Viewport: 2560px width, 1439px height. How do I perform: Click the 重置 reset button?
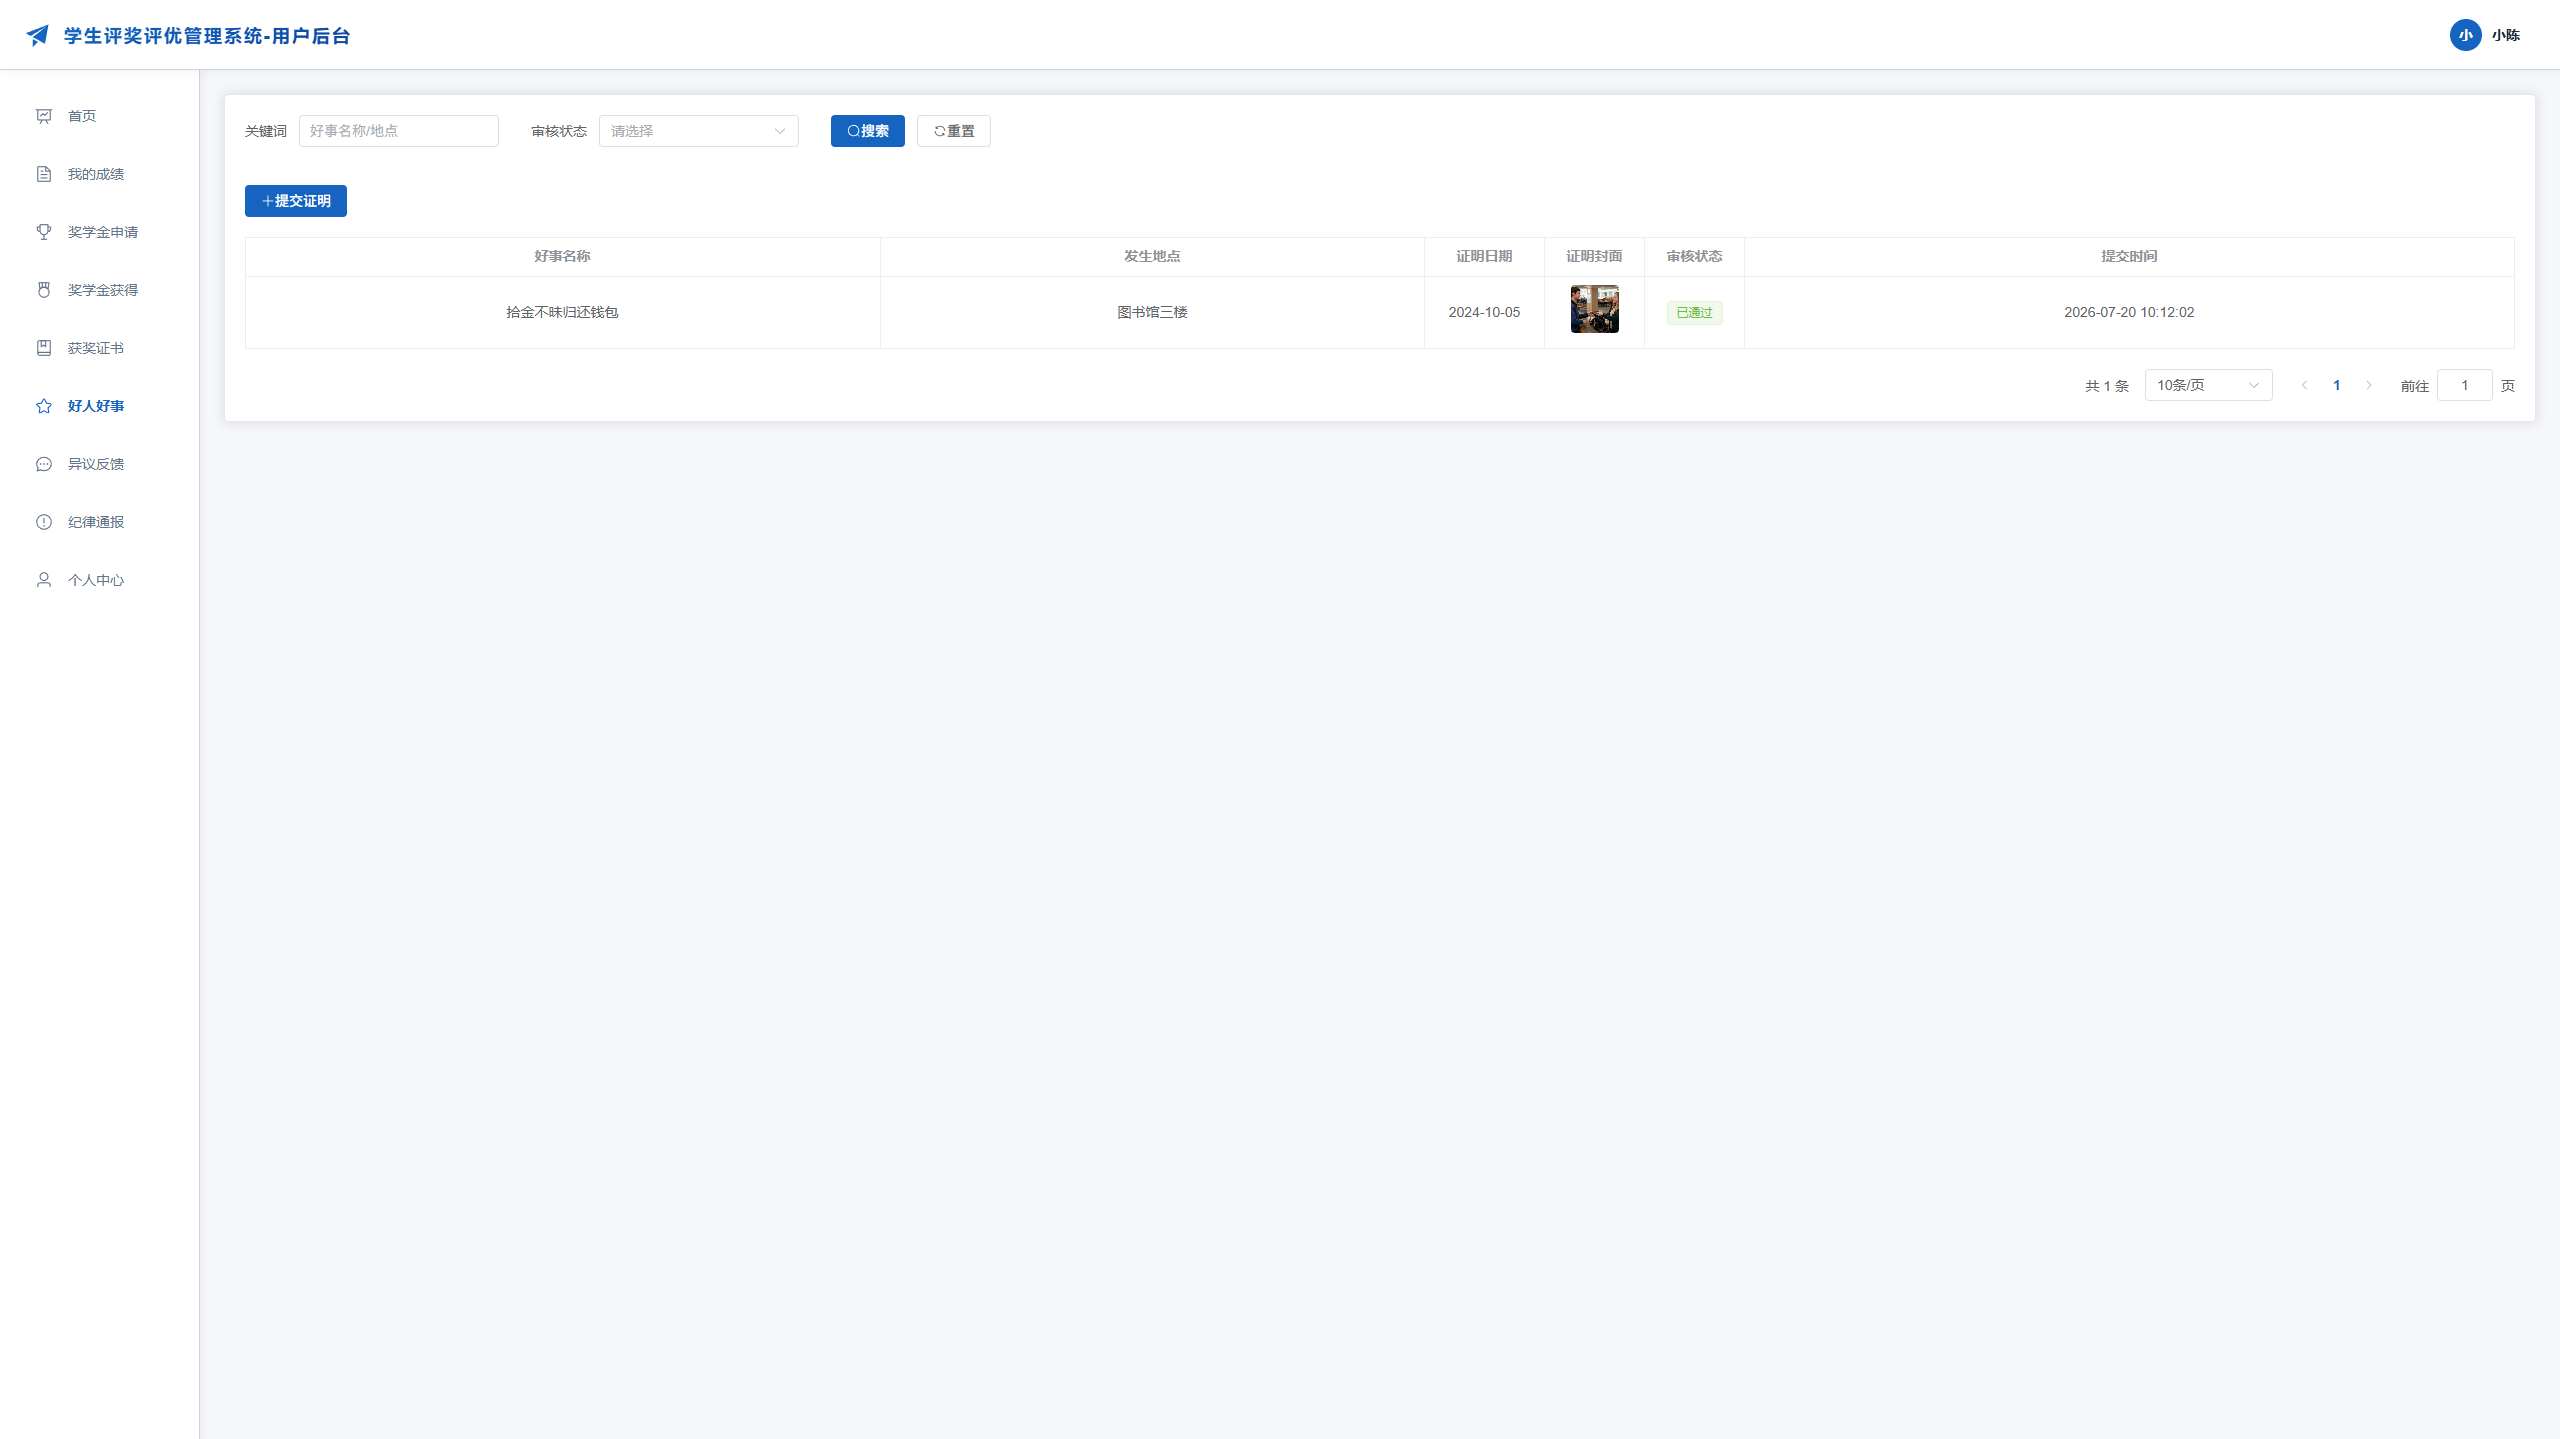[x=954, y=131]
